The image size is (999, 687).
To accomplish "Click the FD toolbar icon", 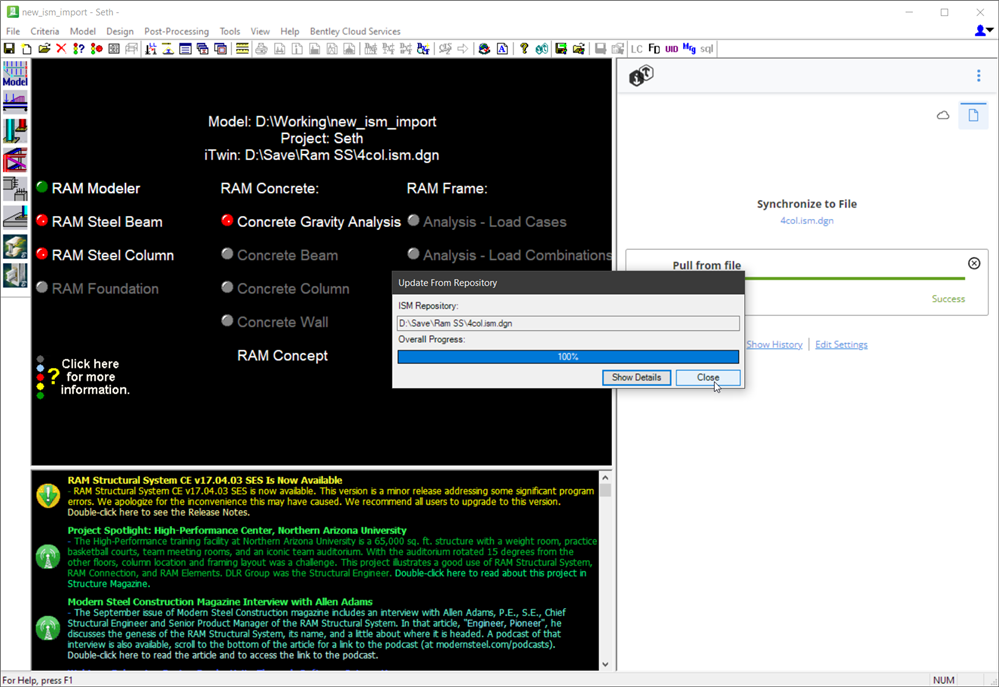I will [x=654, y=48].
